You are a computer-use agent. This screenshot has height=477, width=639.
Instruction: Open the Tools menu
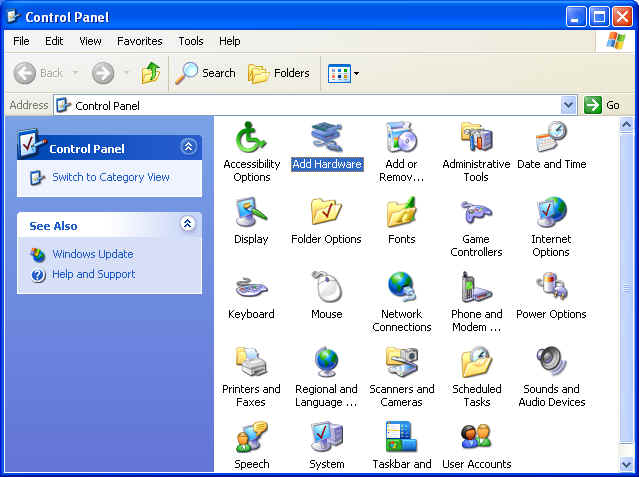(190, 41)
